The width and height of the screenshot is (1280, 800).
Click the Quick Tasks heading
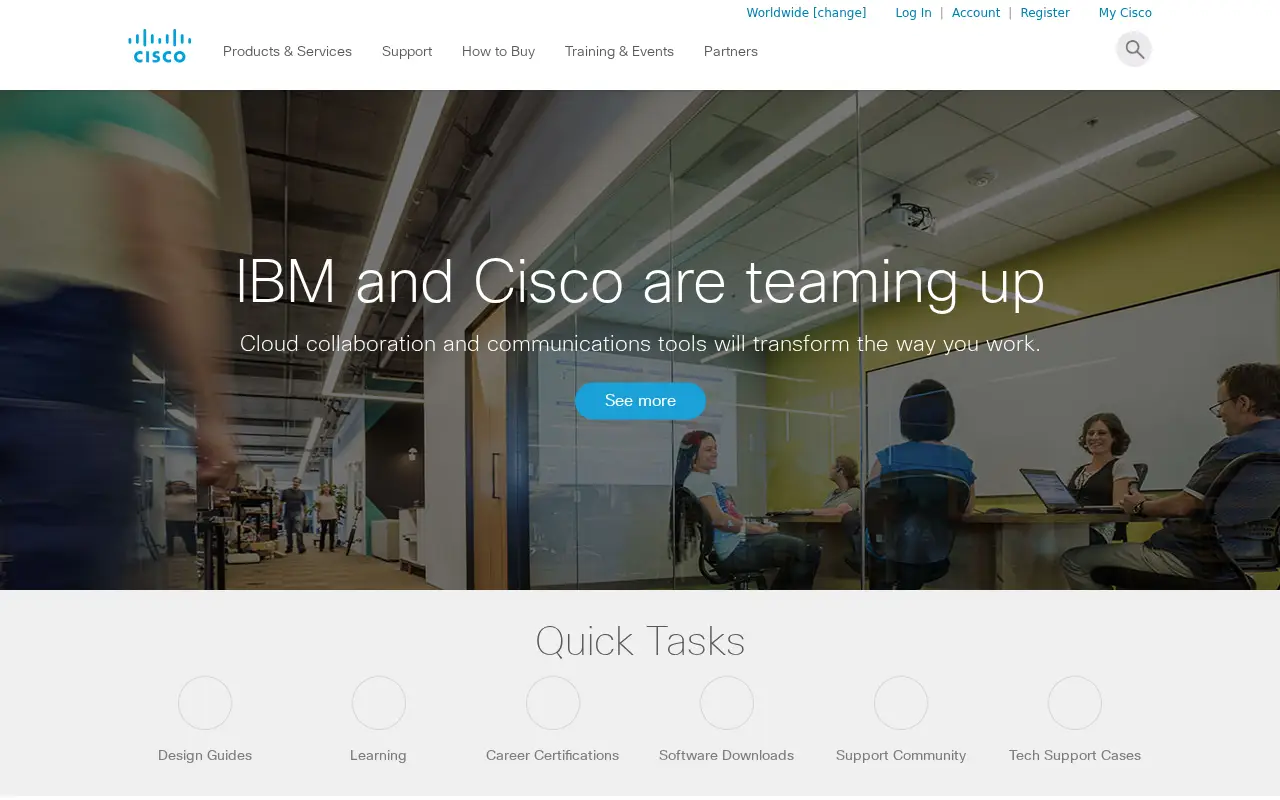(x=640, y=641)
